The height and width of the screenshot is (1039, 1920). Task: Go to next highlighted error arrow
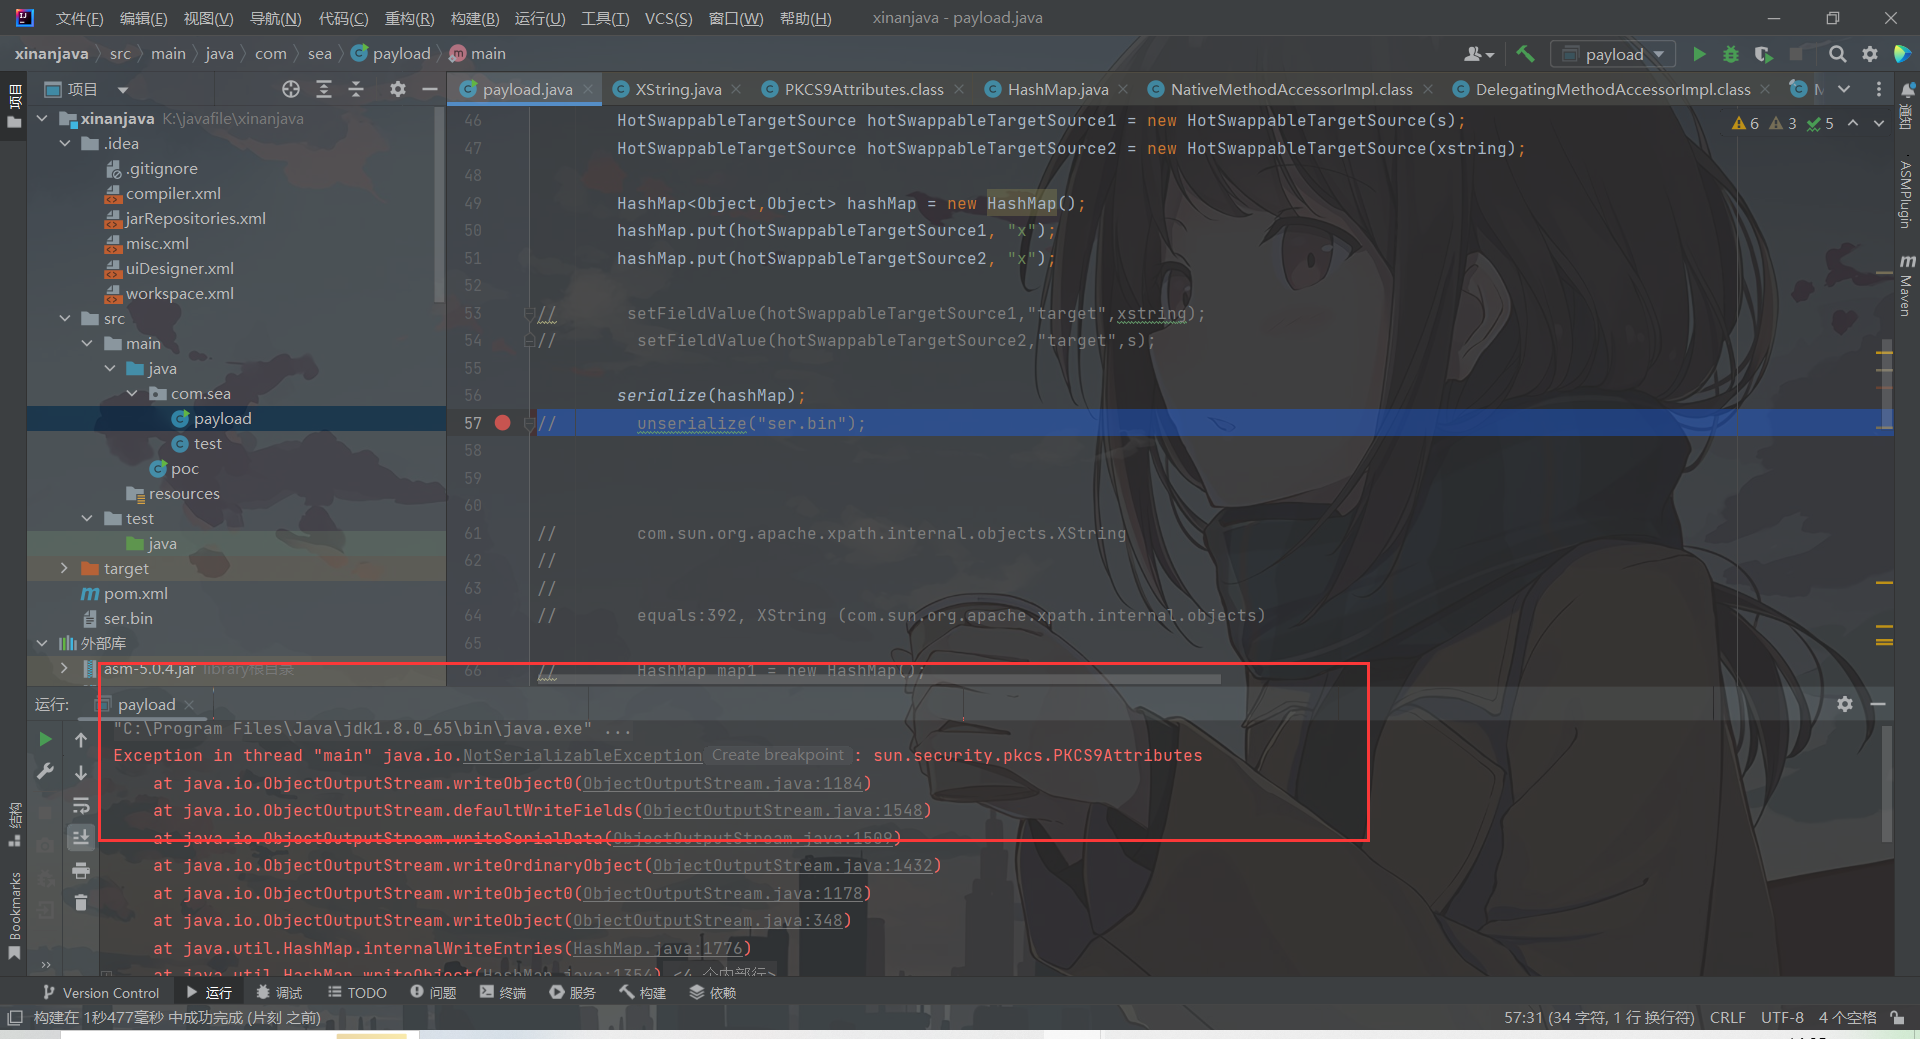(x=1878, y=123)
